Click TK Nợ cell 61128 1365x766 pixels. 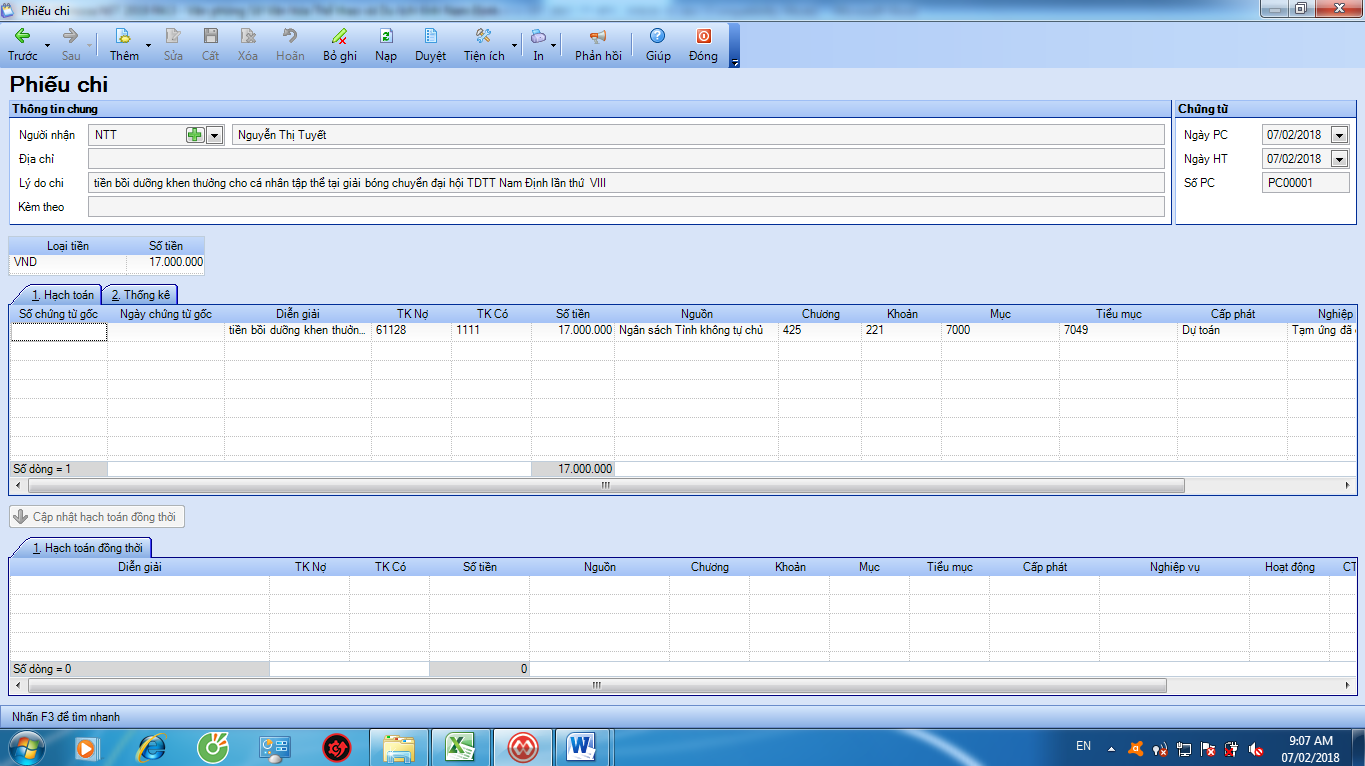(x=411, y=330)
